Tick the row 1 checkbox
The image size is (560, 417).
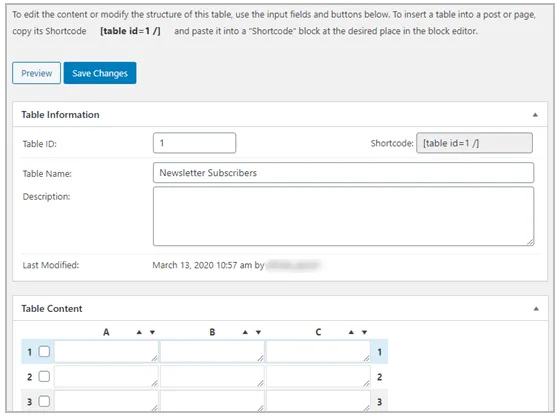44,352
